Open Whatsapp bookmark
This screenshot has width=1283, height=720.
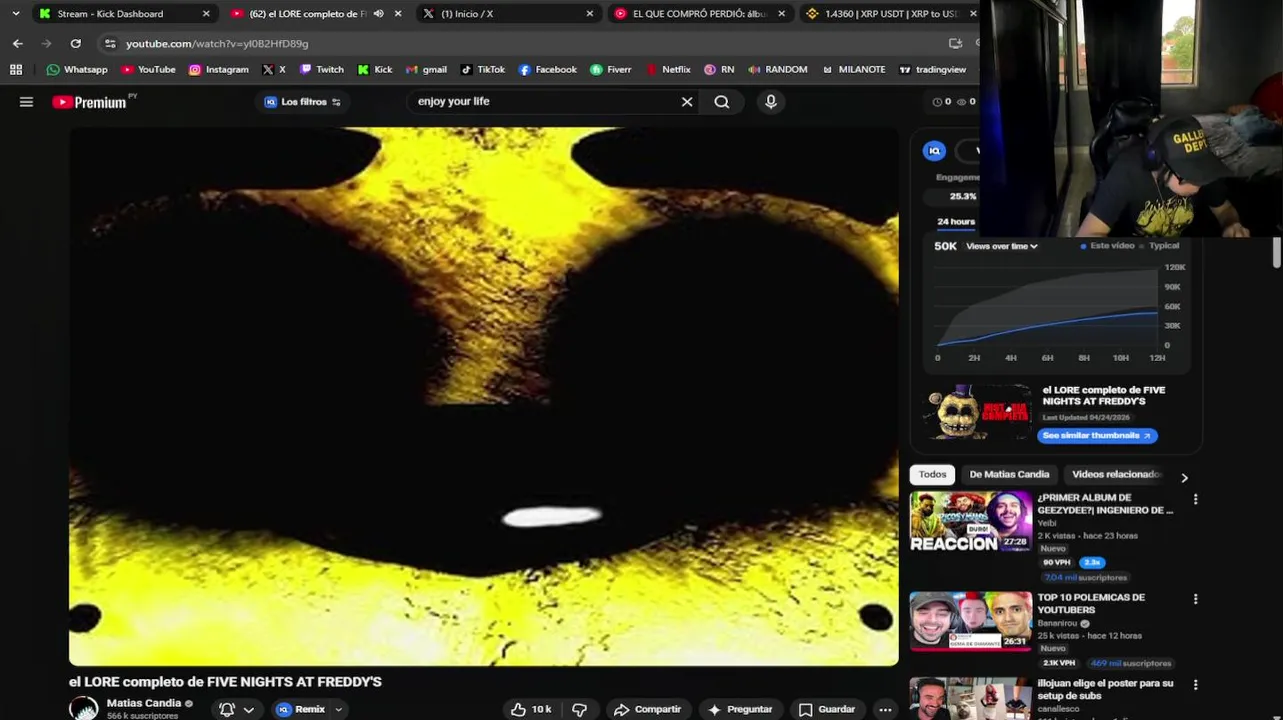(77, 69)
